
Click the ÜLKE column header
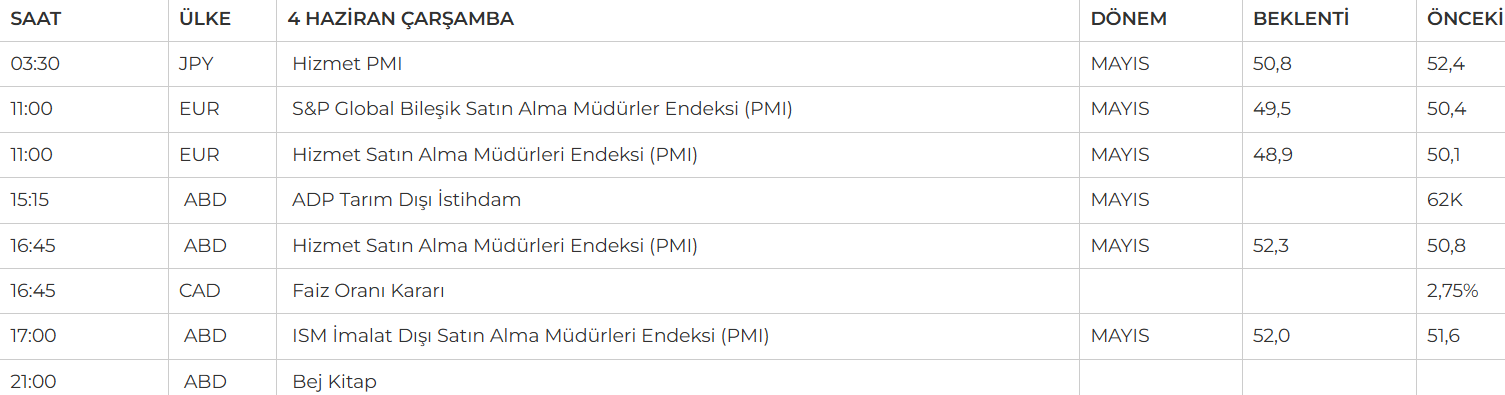pyautogui.click(x=203, y=19)
